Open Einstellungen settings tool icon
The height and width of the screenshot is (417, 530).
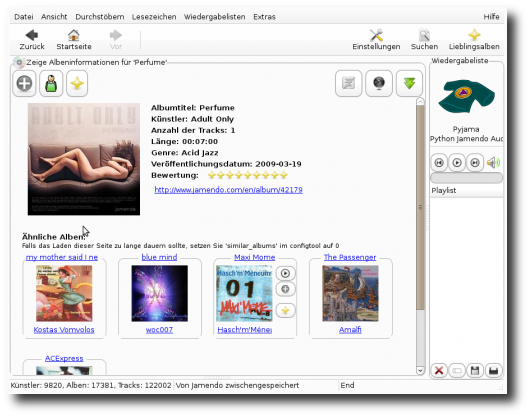[376, 39]
